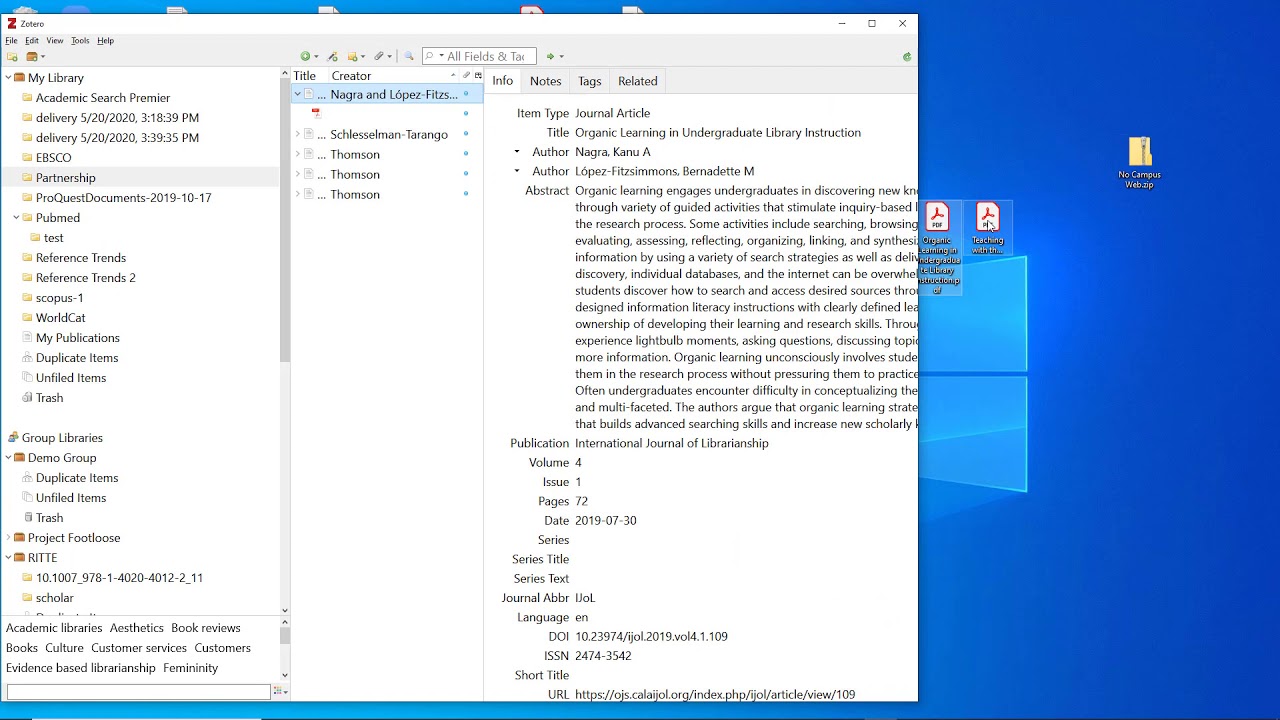Screen dimensions: 1280x720
Task: Open the Tools menu
Action: (x=80, y=41)
